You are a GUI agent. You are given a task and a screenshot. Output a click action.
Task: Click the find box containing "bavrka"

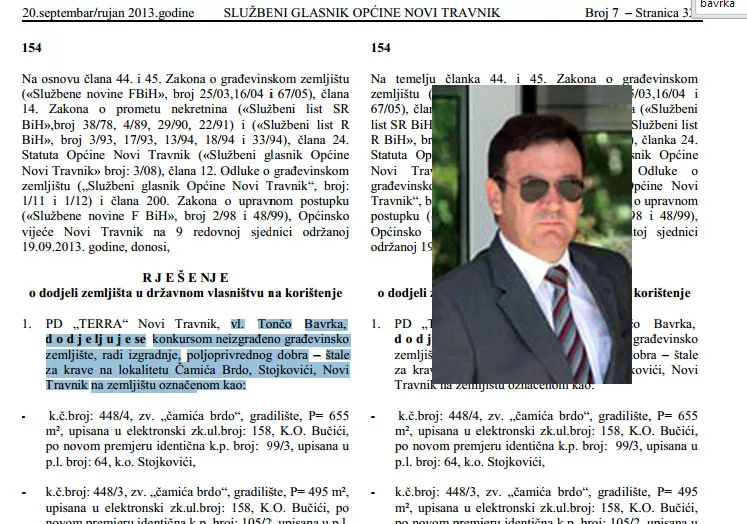(722, 5)
